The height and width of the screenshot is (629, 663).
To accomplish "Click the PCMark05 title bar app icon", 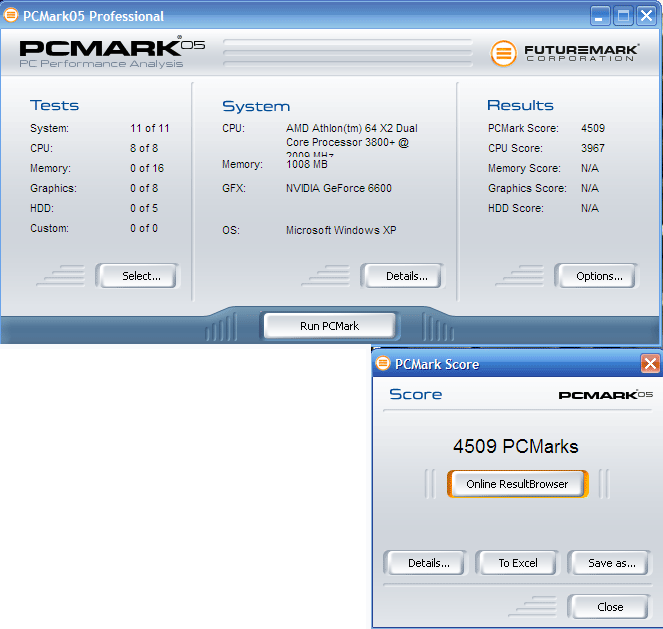I will (11, 15).
